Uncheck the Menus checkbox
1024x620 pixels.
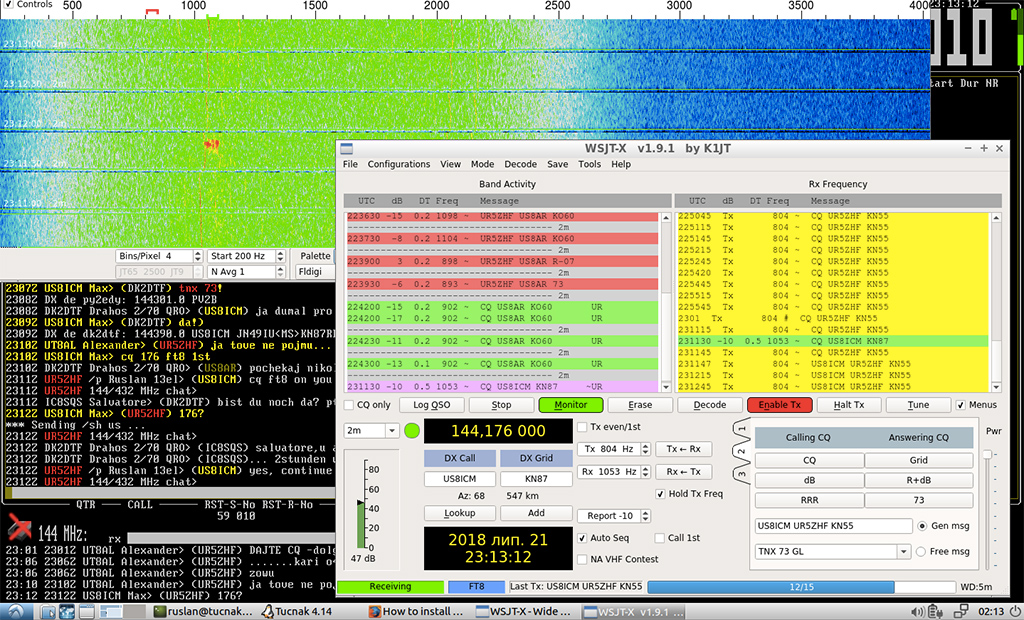pyautogui.click(x=961, y=405)
